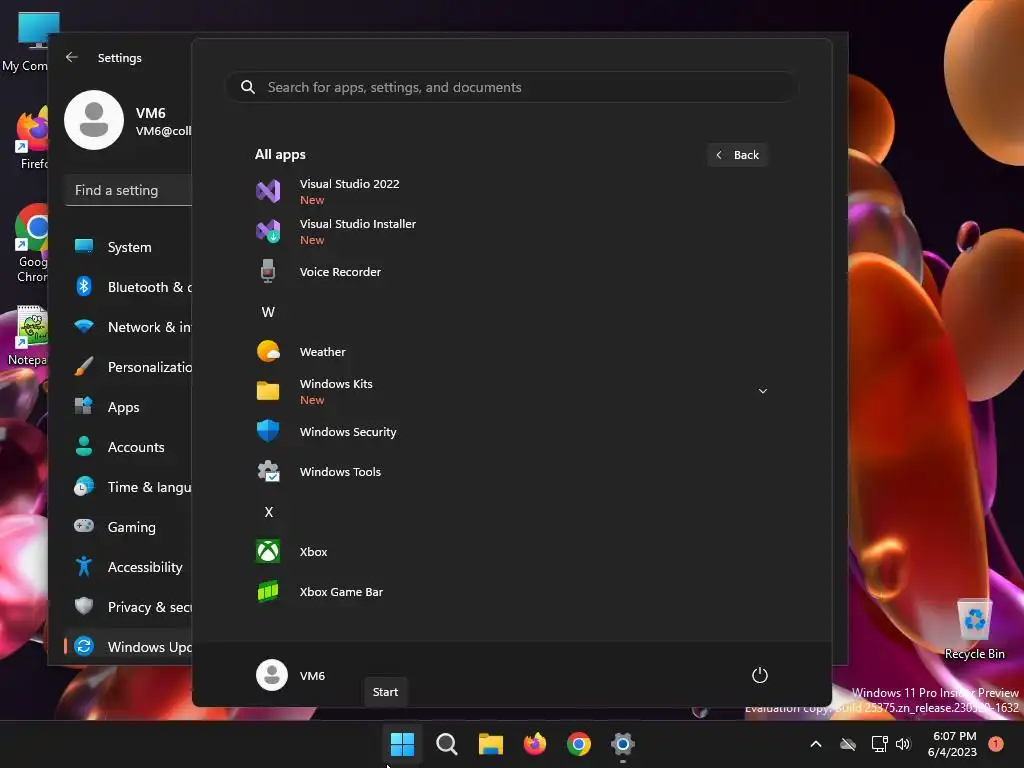The height and width of the screenshot is (768, 1024).
Task: Click Find a setting search field
Action: (x=129, y=190)
